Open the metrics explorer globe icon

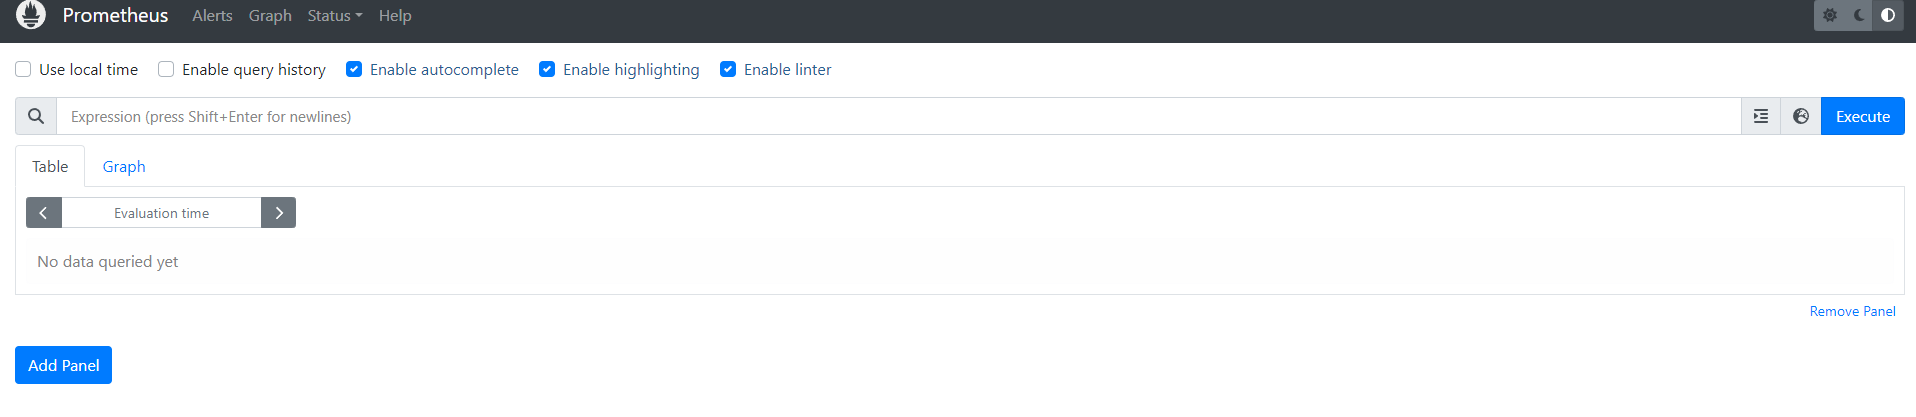[x=1801, y=116]
